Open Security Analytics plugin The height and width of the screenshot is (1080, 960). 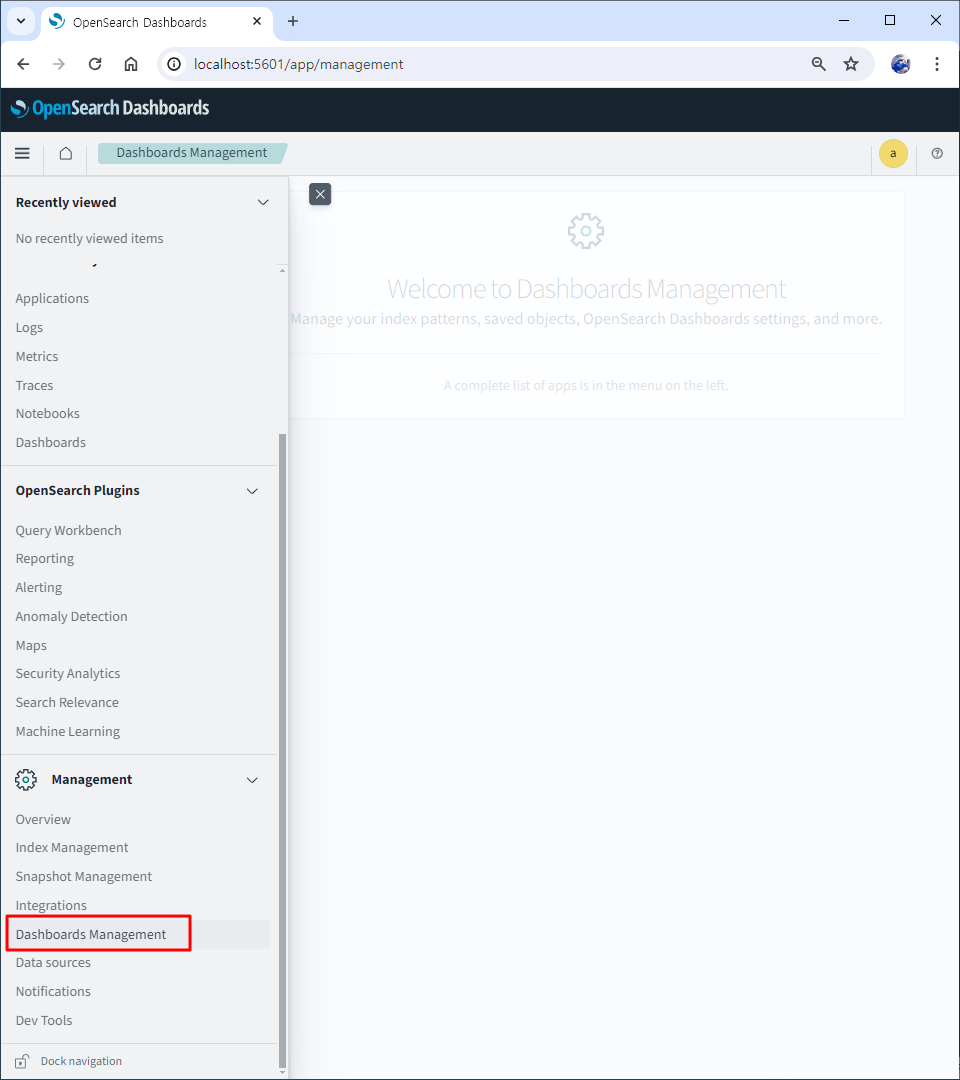(x=68, y=674)
